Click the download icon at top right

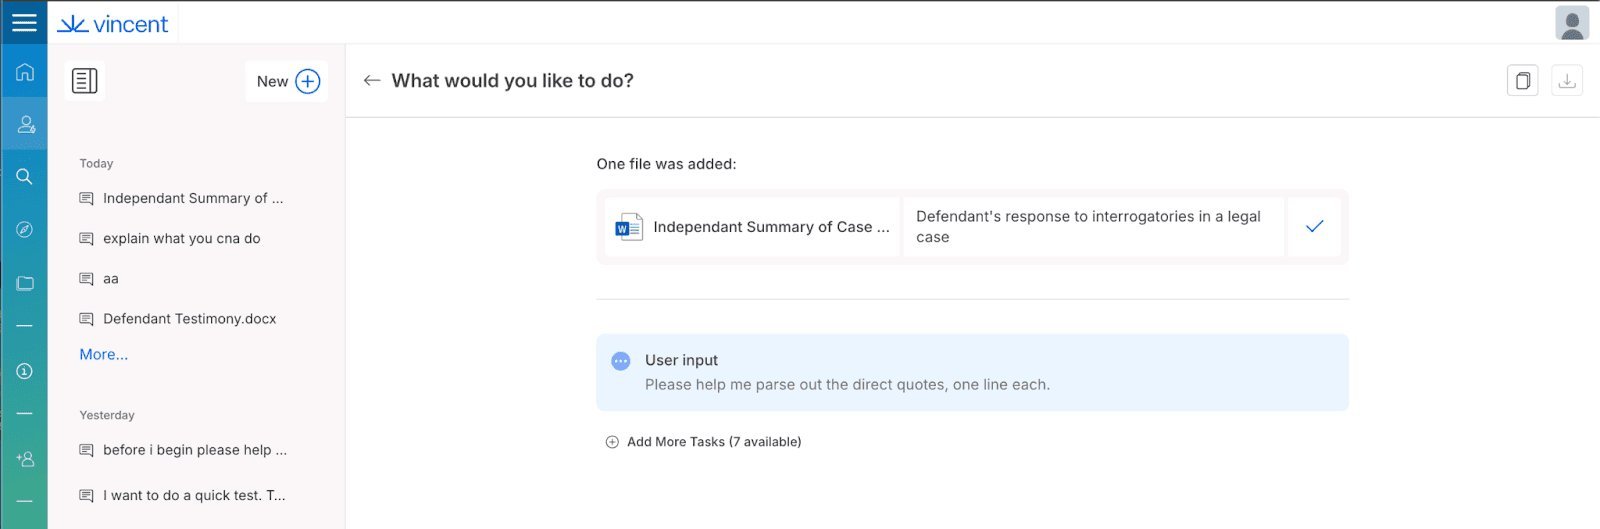(x=1567, y=81)
